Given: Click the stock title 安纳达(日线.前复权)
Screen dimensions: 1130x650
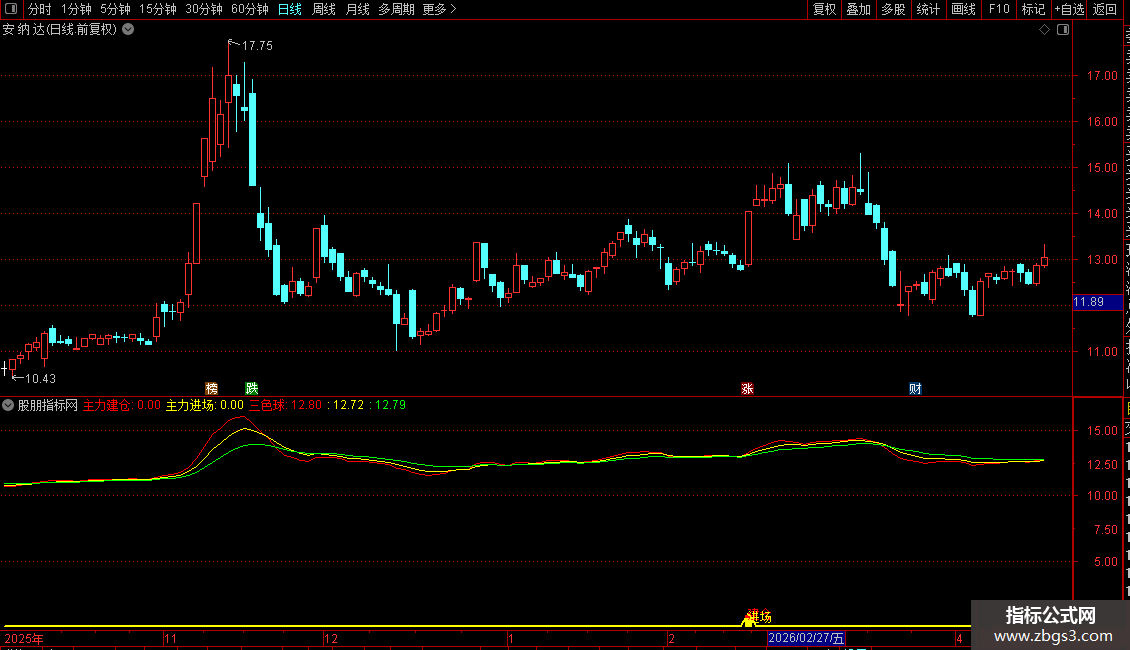Looking at the screenshot, I should point(59,30).
